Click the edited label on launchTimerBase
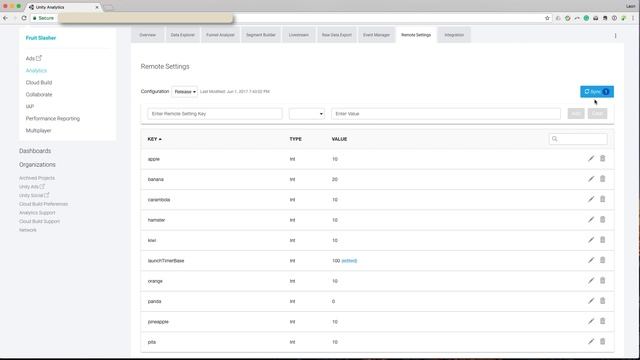Image resolution: width=640 pixels, height=360 pixels. (349, 260)
